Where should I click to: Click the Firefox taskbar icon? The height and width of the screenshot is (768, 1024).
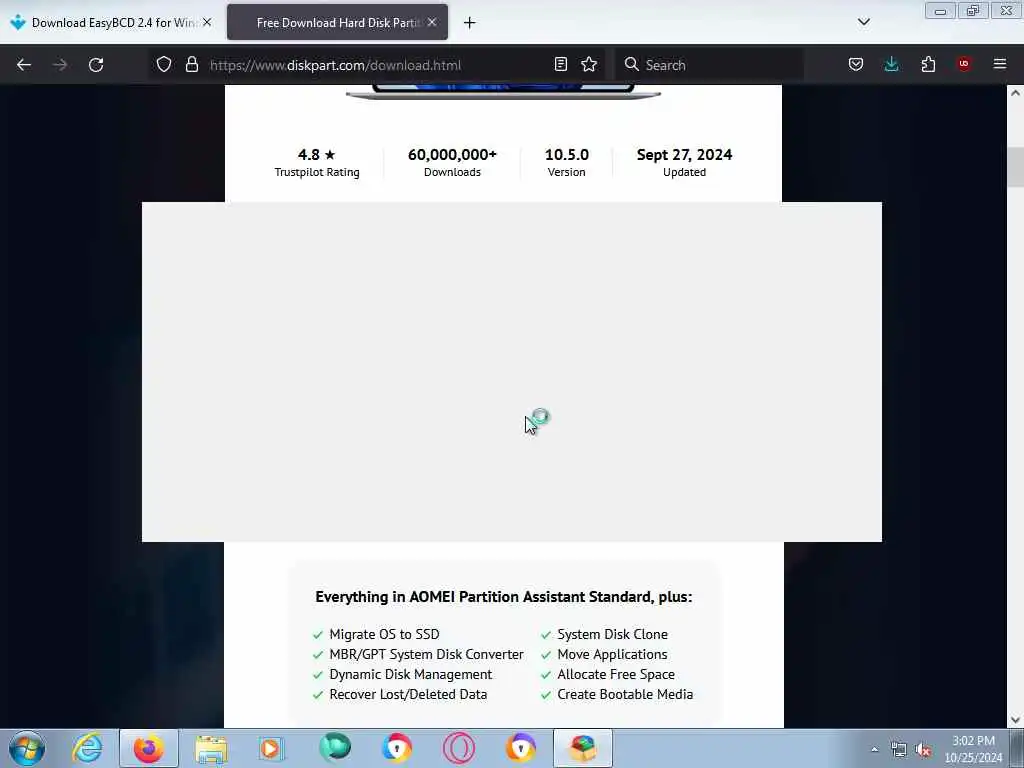point(149,748)
